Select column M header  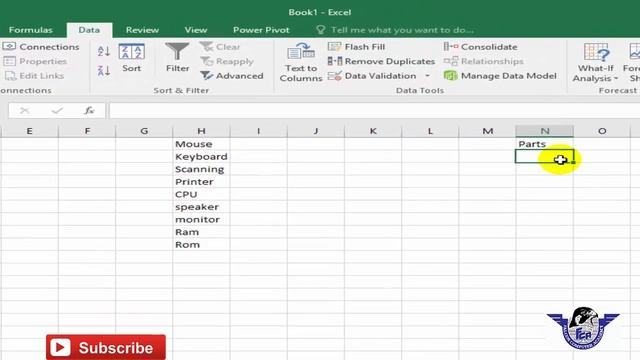tap(487, 131)
